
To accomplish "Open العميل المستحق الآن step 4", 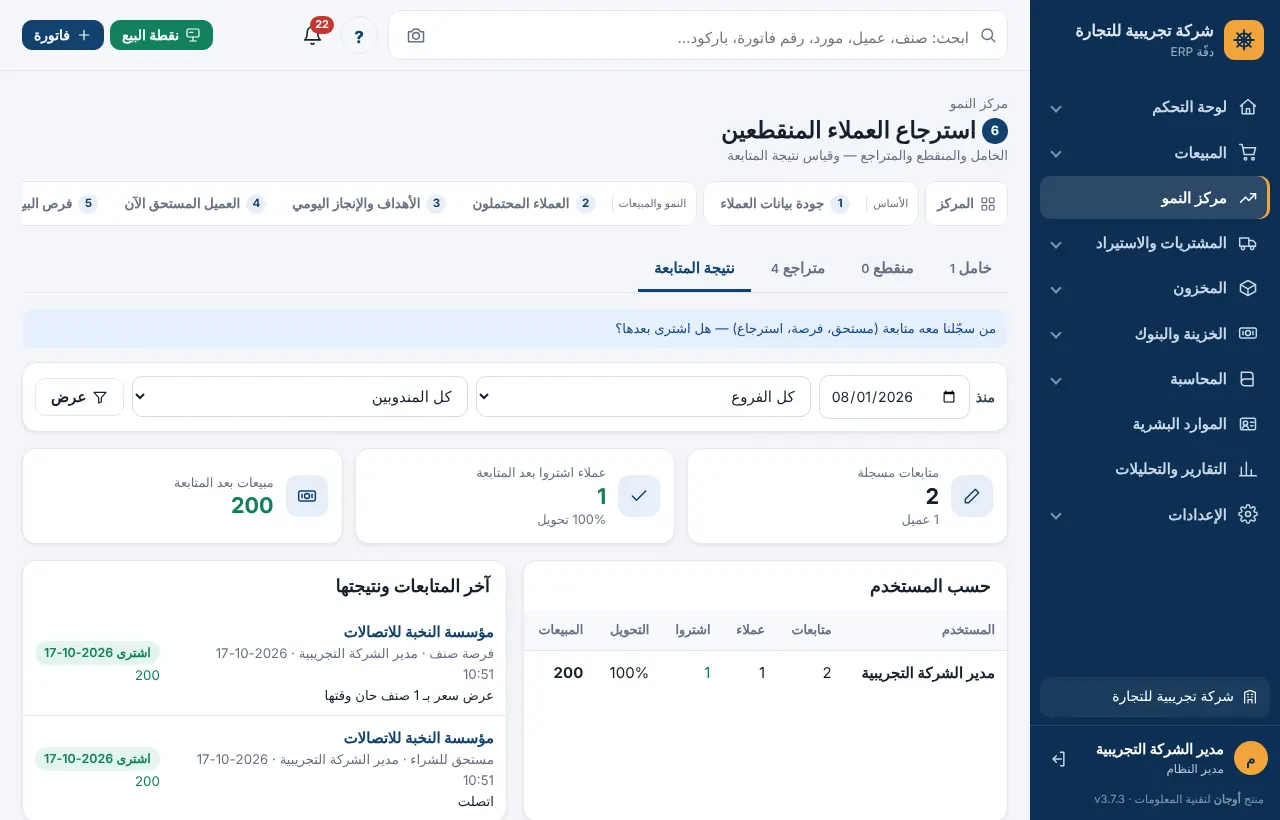I will (195, 204).
